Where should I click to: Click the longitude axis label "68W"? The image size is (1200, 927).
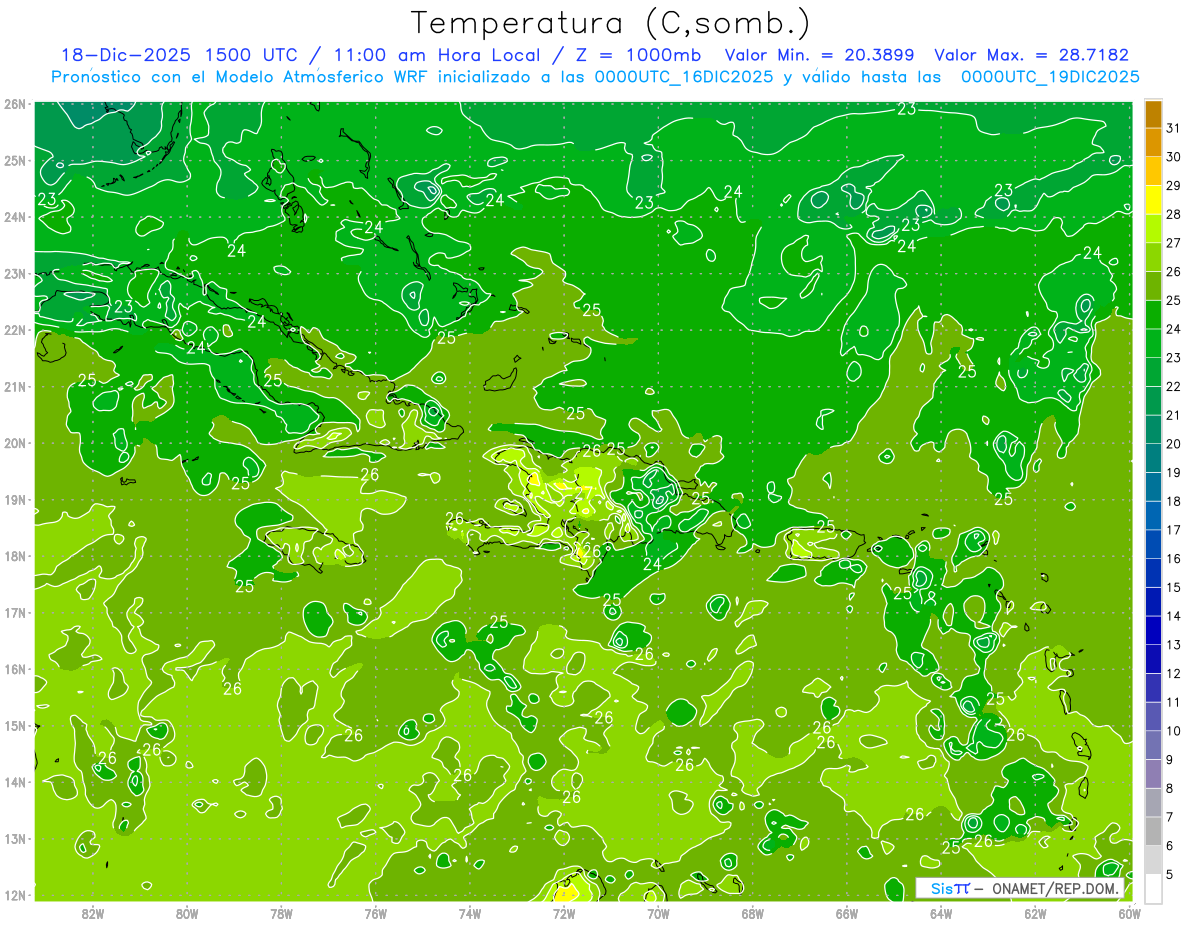752,913
